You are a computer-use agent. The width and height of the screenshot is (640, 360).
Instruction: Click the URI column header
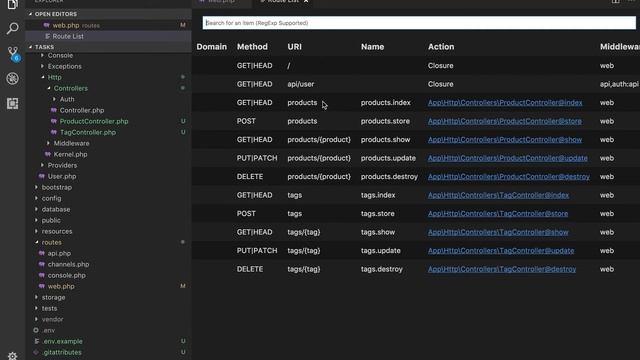(x=294, y=47)
